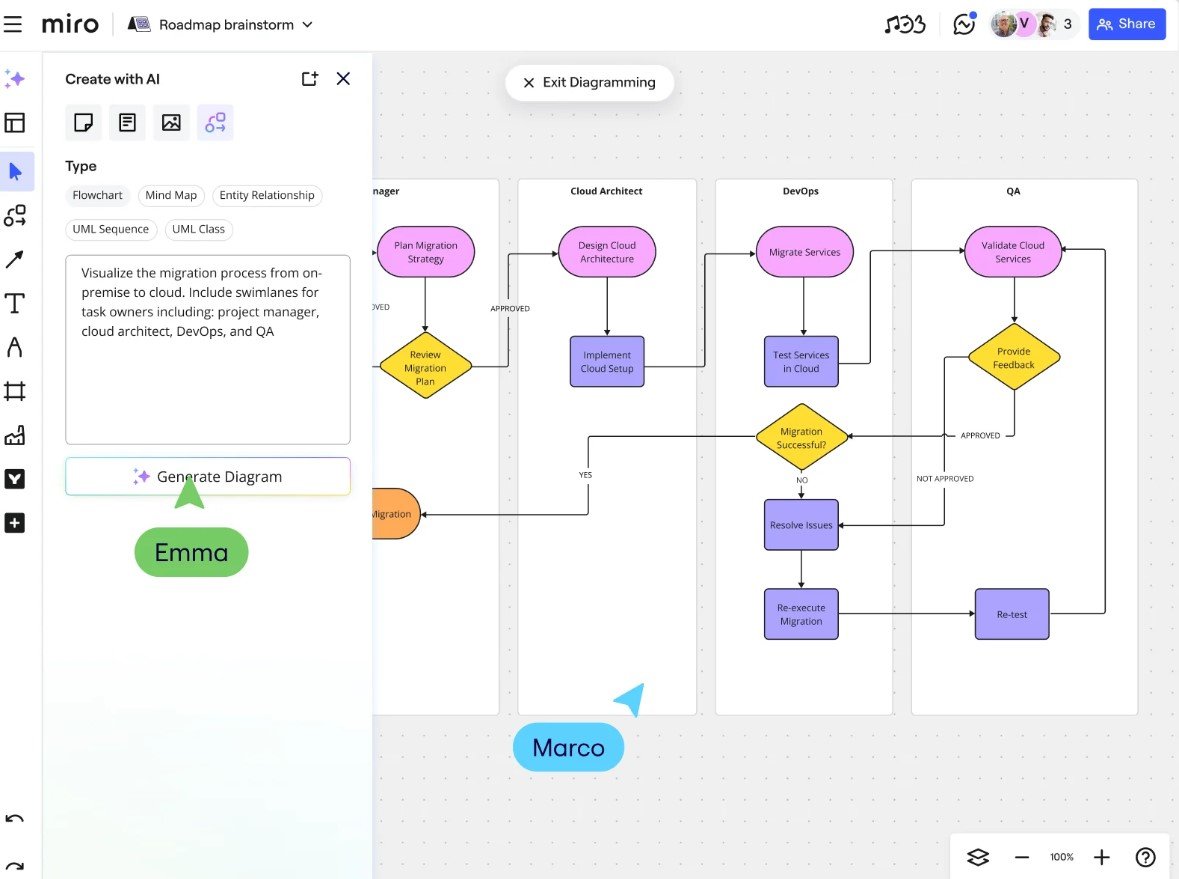The height and width of the screenshot is (879, 1179).
Task: Zoom in with the plus button
Action: (1102, 857)
